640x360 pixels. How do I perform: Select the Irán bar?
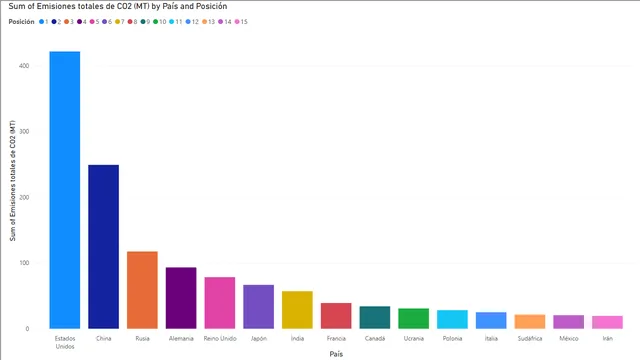608,322
